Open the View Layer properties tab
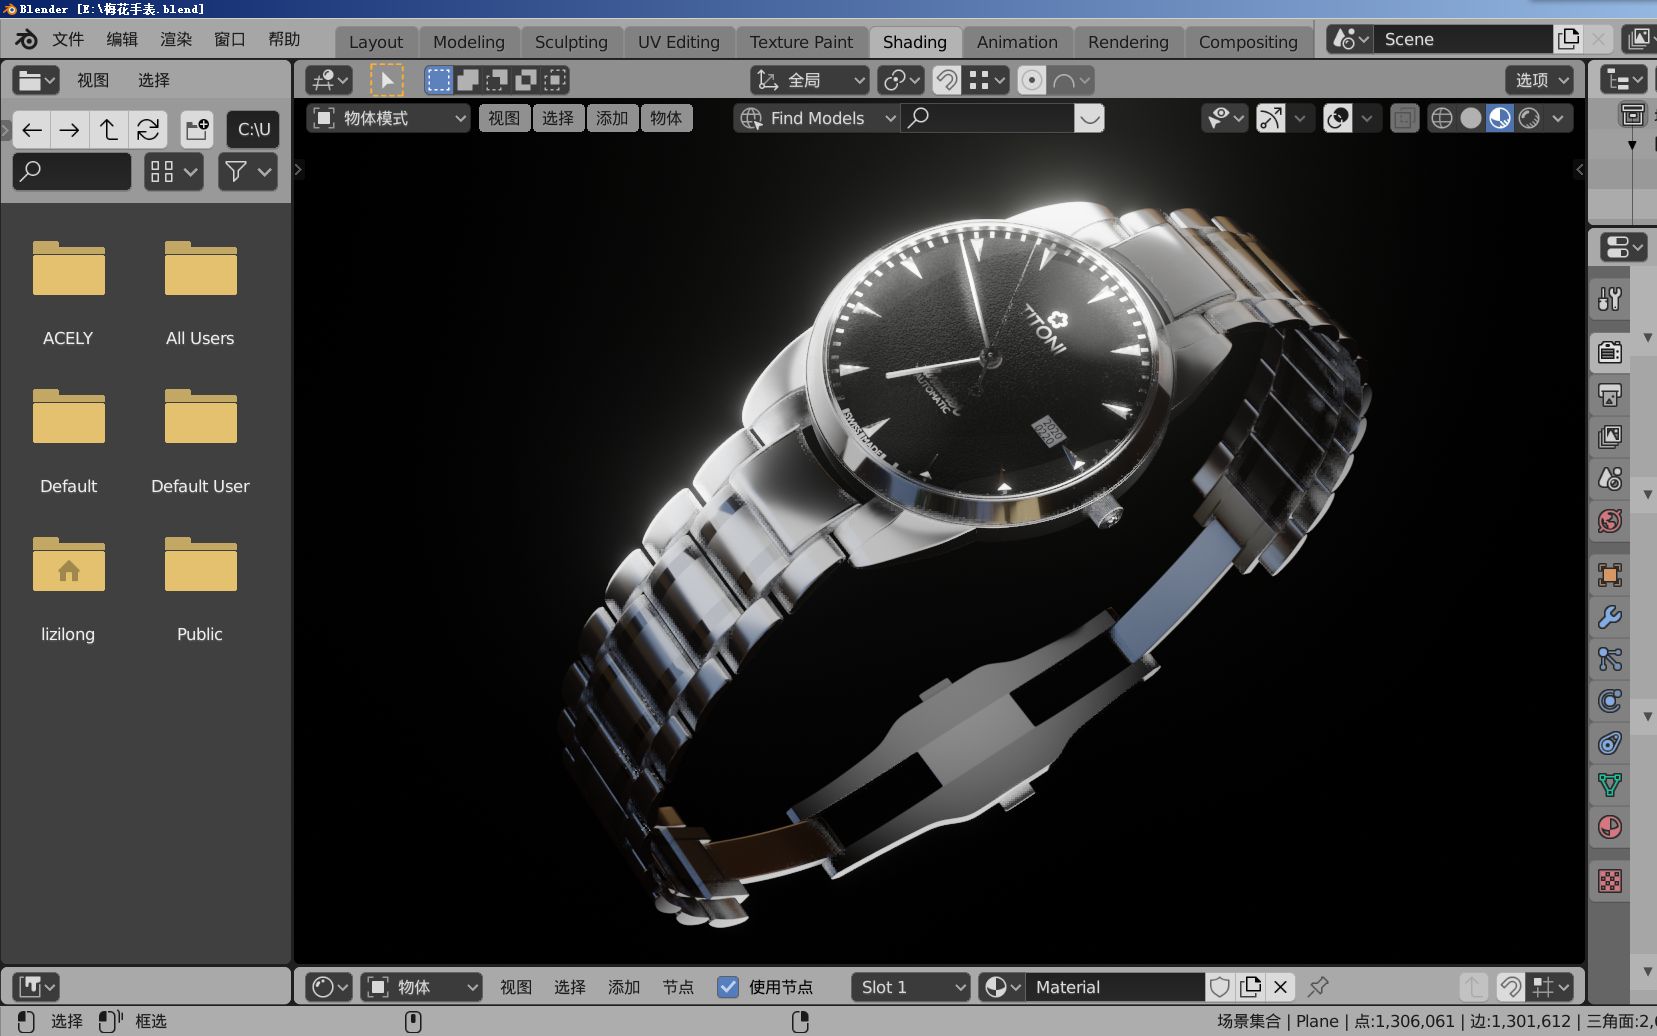This screenshot has height=1036, width=1657. [x=1610, y=437]
